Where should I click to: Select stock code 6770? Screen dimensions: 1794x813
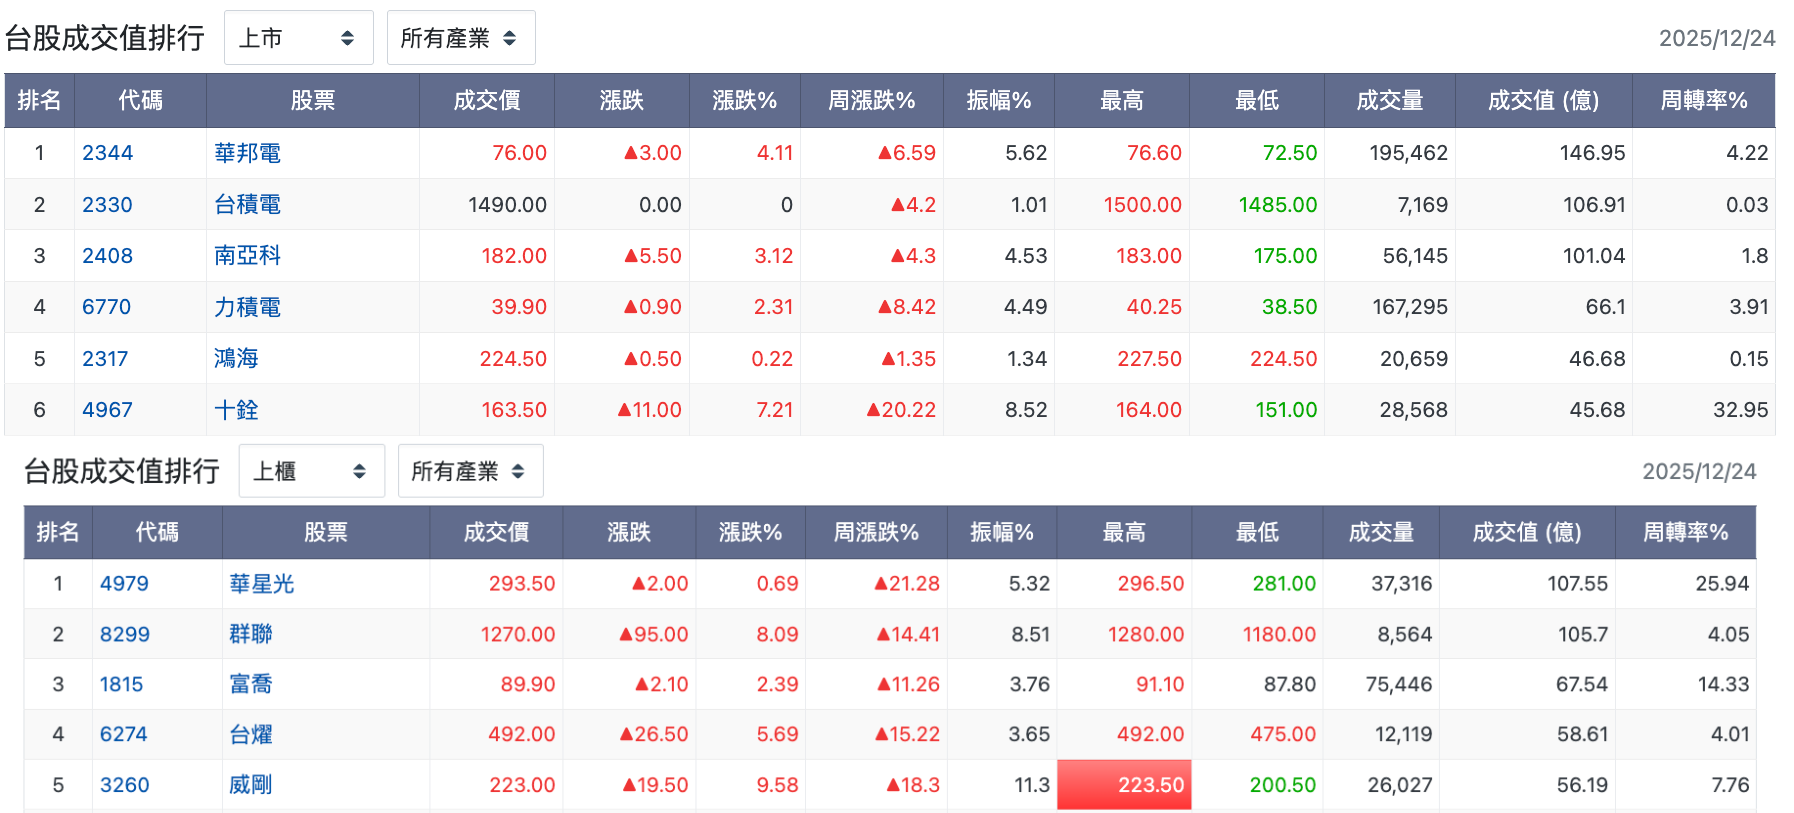coord(106,307)
